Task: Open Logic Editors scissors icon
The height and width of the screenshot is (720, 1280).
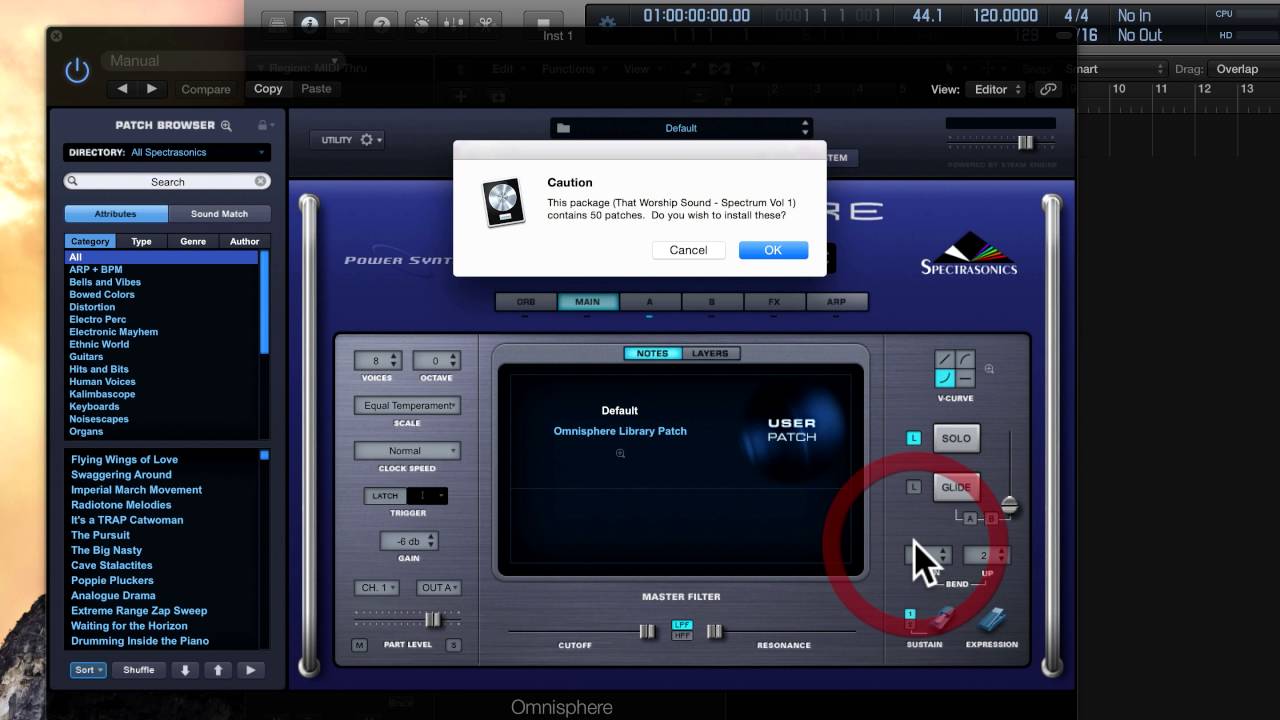Action: [485, 23]
